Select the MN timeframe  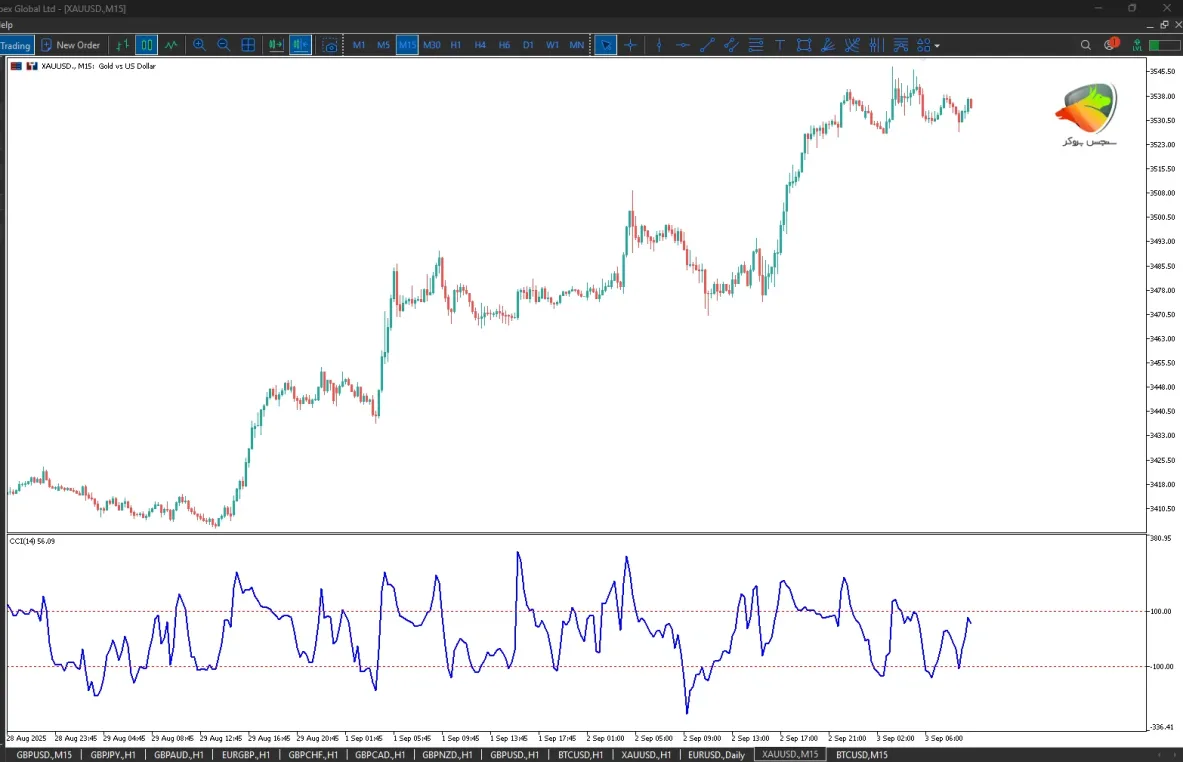tap(576, 45)
